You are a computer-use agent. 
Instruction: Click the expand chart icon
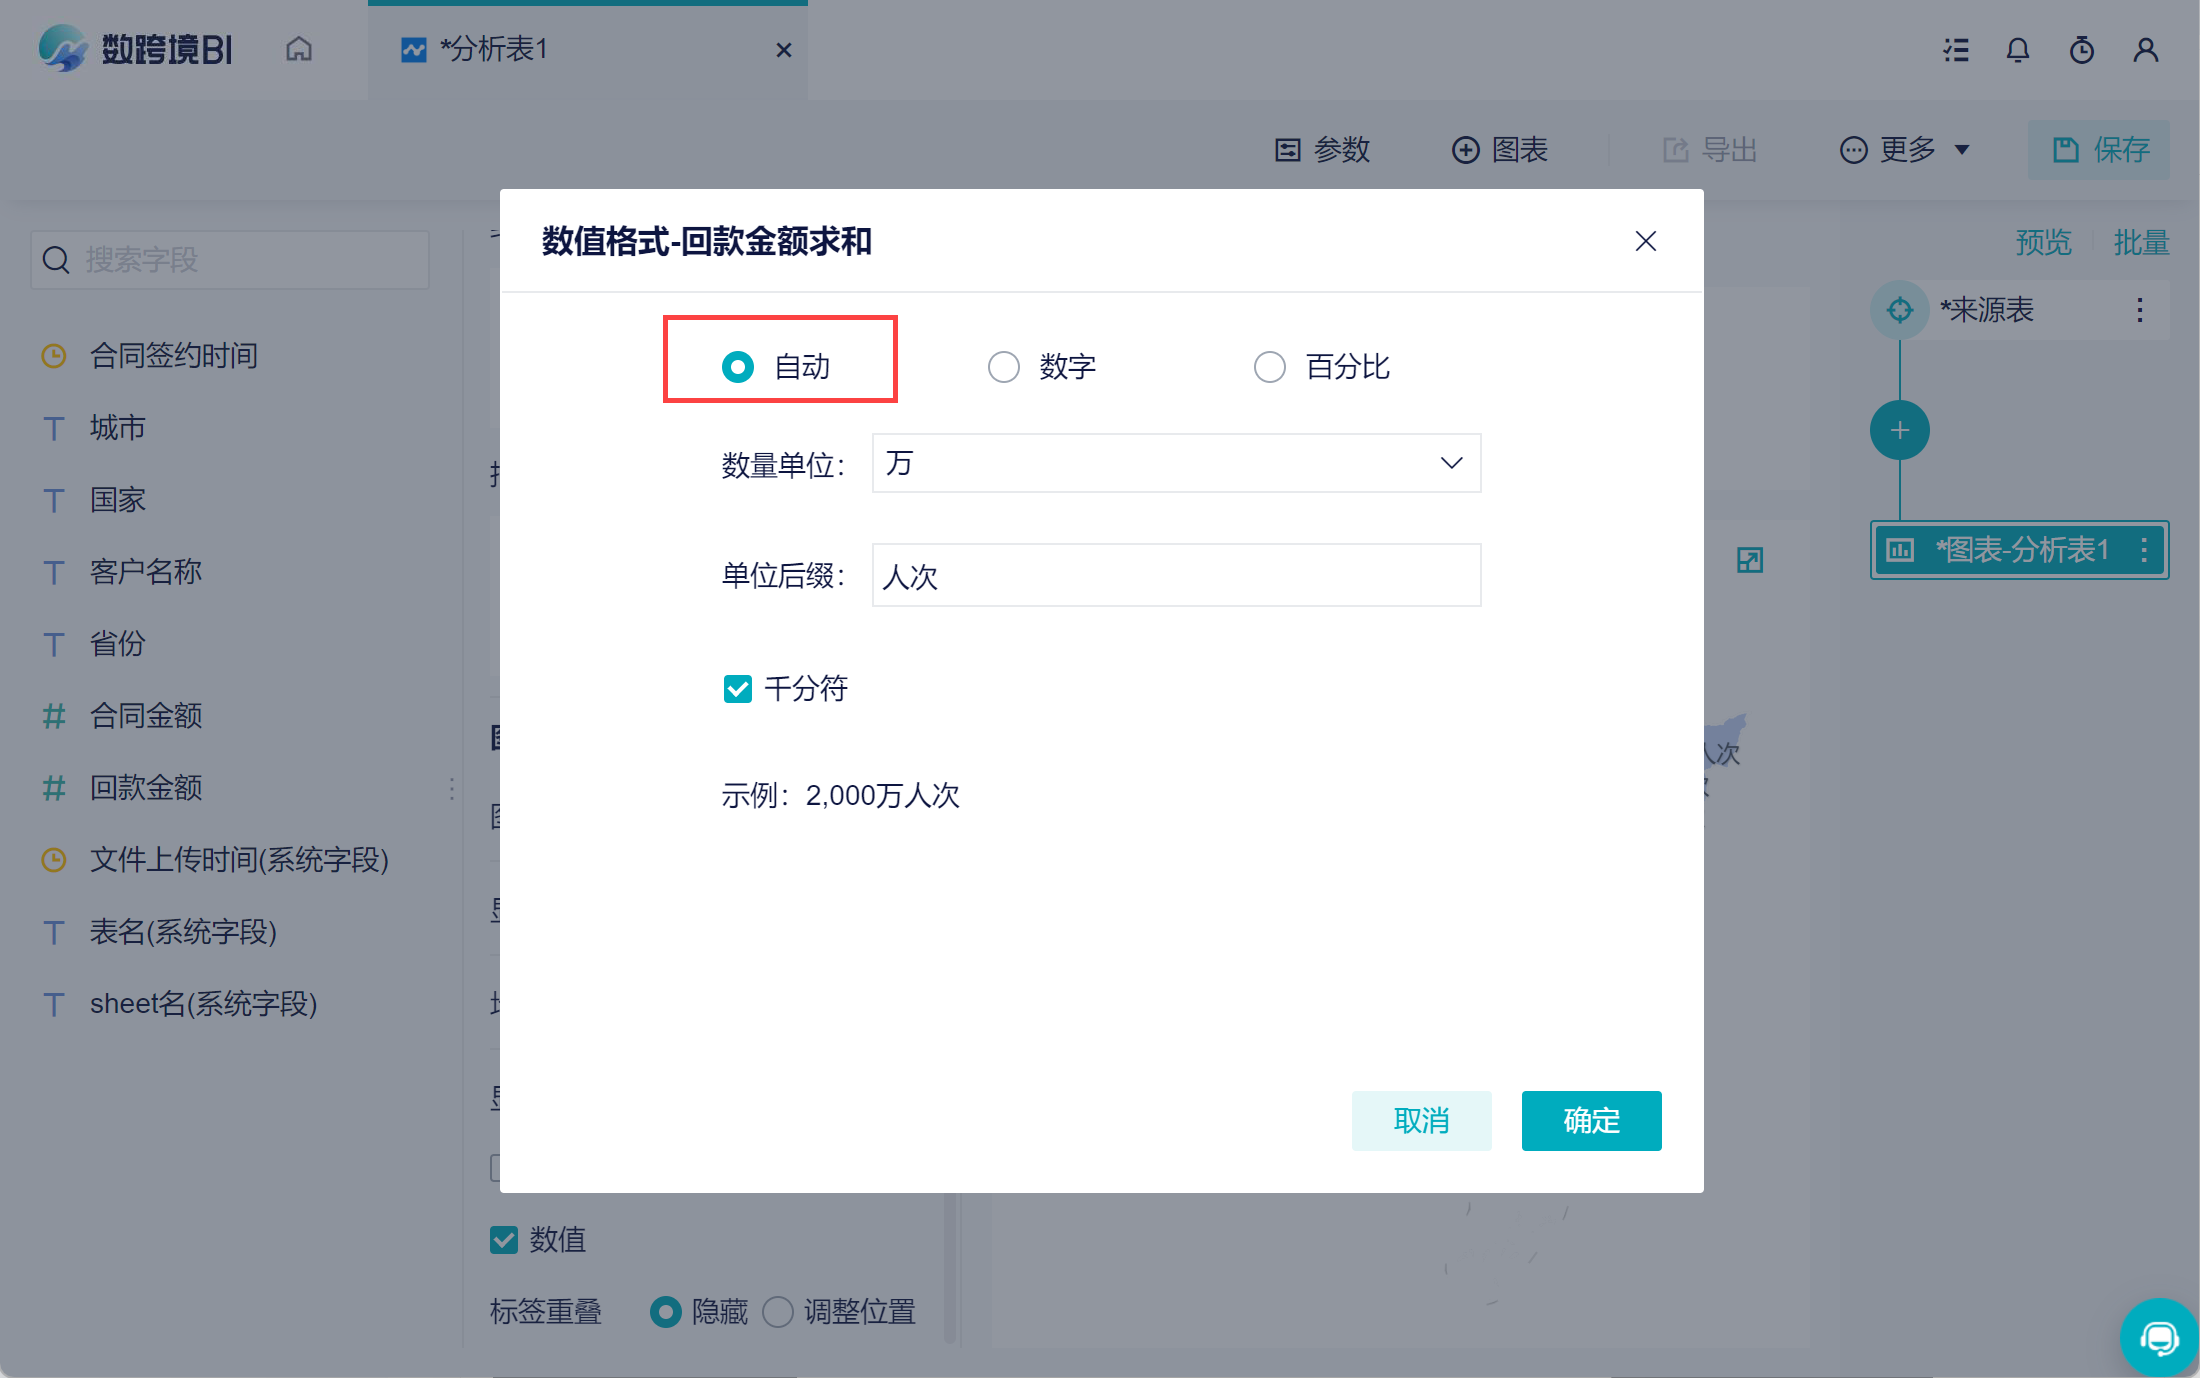tap(1750, 560)
